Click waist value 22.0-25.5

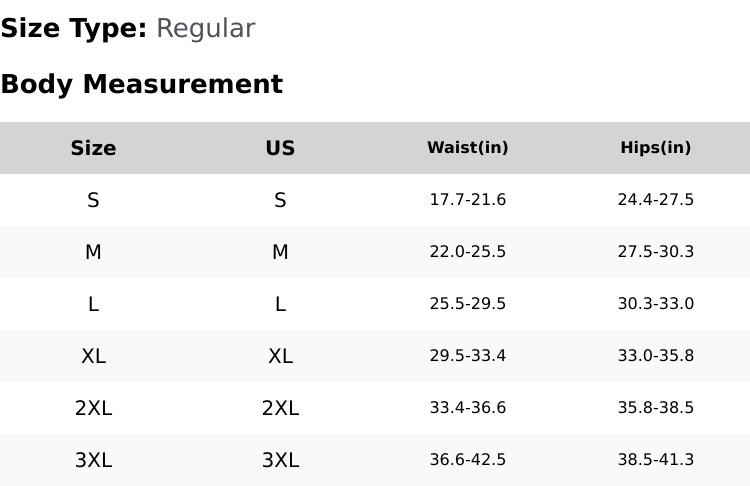point(467,252)
